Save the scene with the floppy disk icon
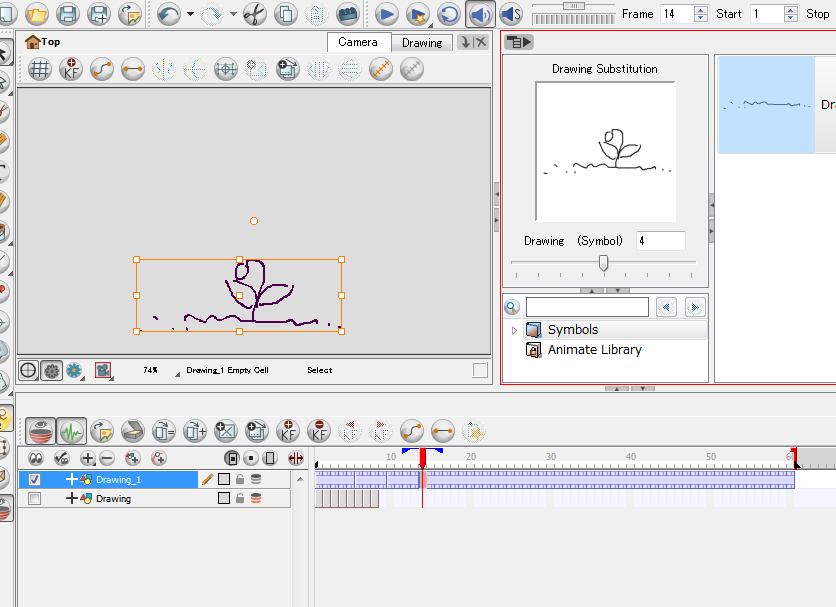The image size is (836, 607). pos(68,14)
